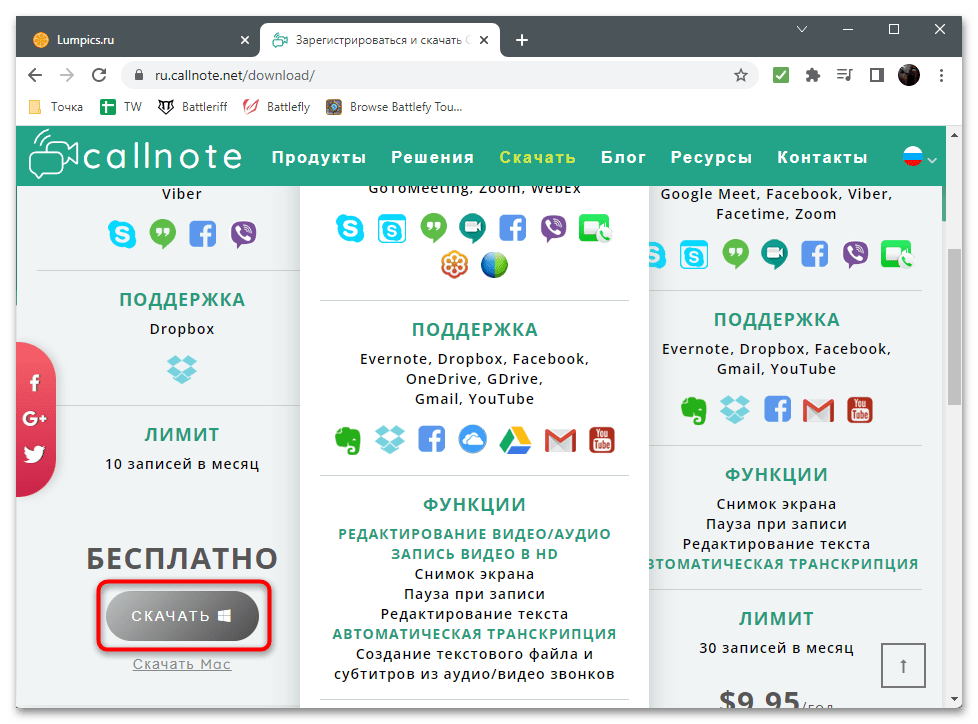
Task: Open the TW bookmark
Action: pos(121,107)
